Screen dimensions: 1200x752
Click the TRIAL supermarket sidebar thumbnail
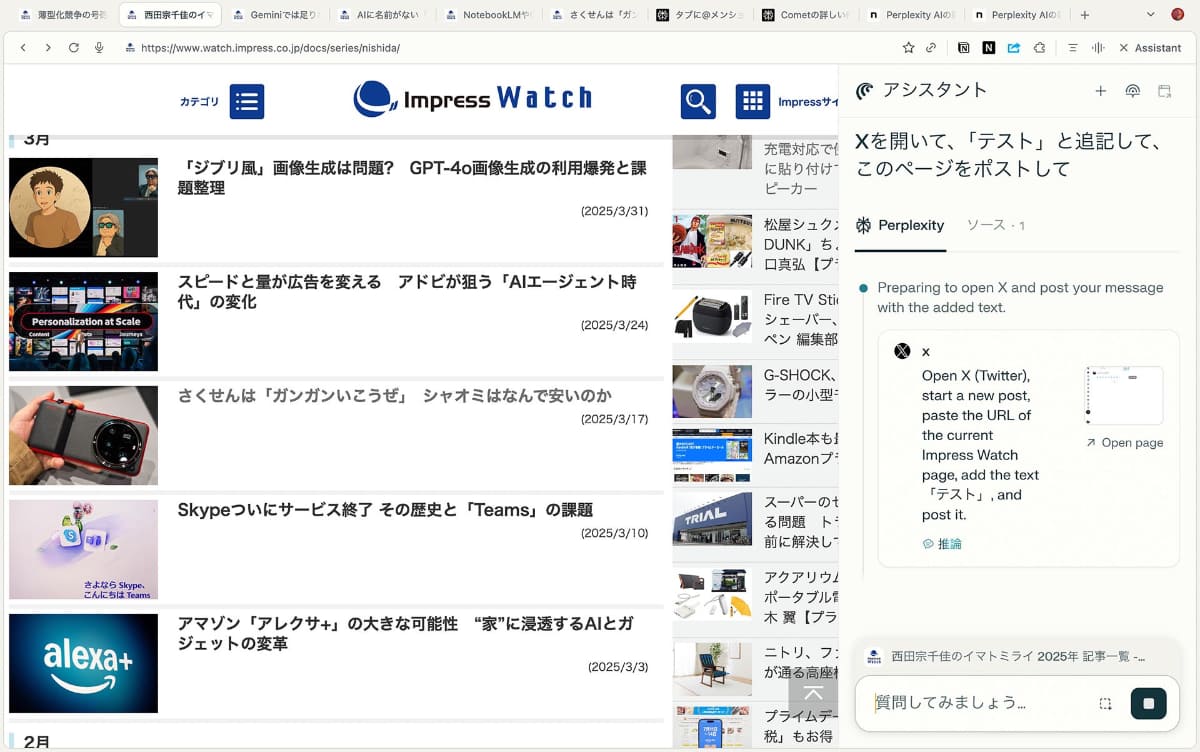click(x=712, y=518)
